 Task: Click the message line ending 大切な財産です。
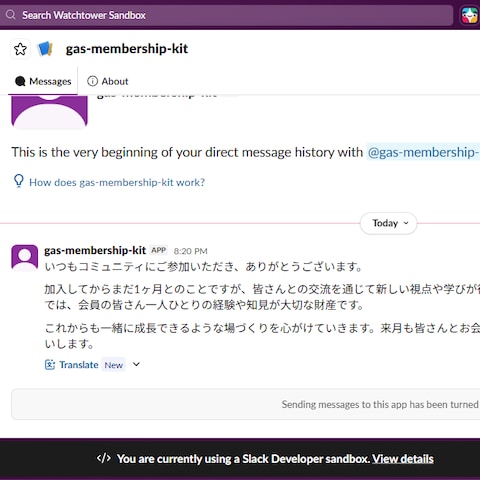pos(204,305)
